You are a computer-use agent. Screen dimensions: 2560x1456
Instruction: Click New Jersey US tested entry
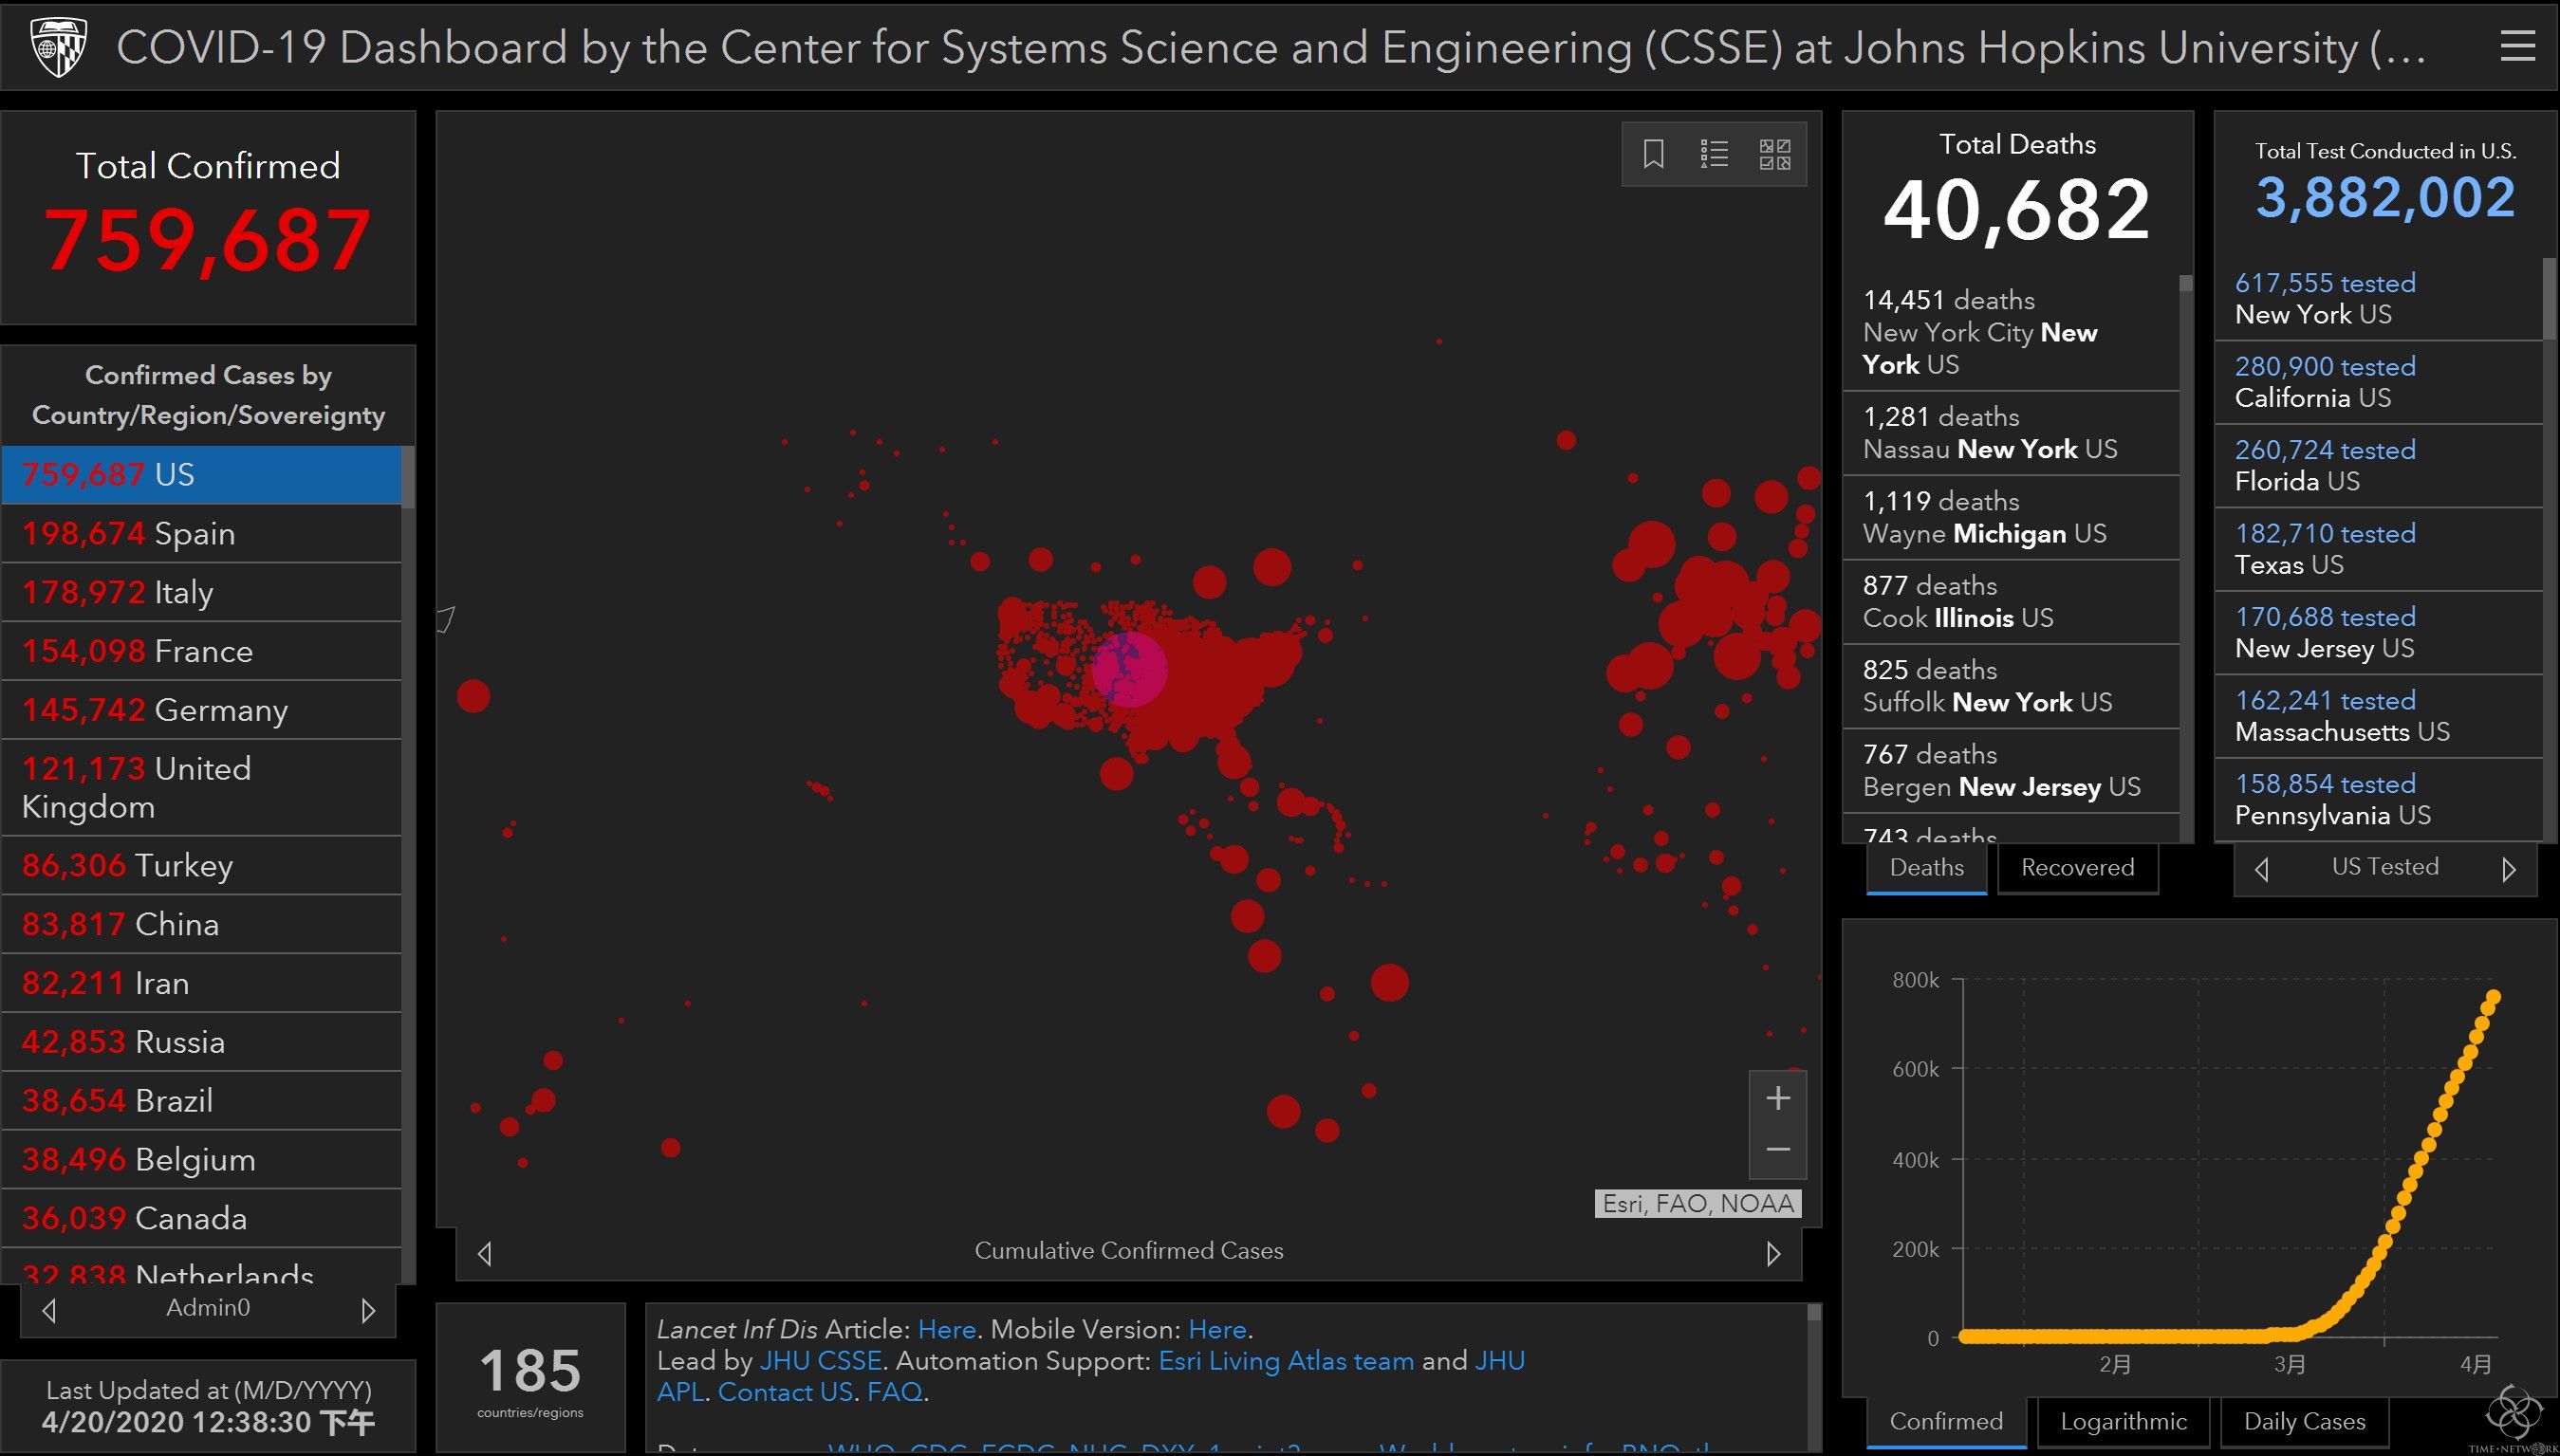(2379, 633)
